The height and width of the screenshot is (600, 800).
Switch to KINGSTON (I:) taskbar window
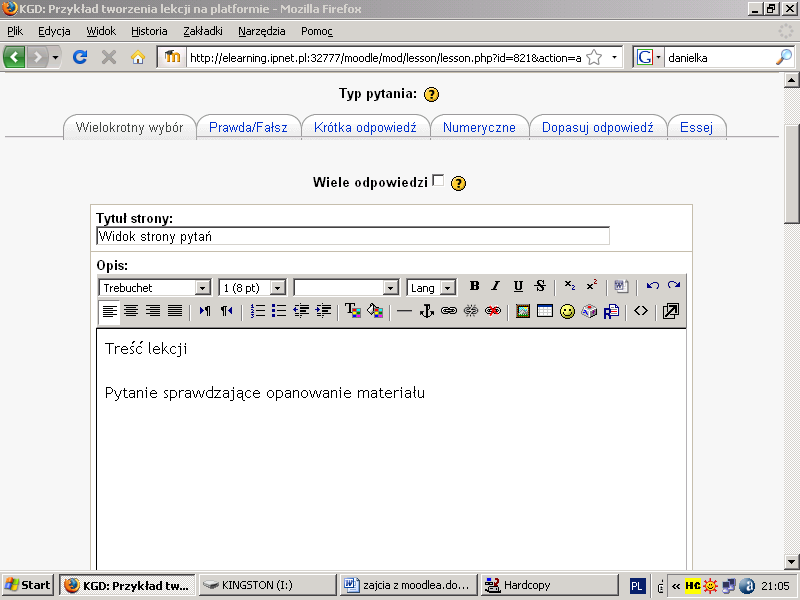click(x=267, y=585)
